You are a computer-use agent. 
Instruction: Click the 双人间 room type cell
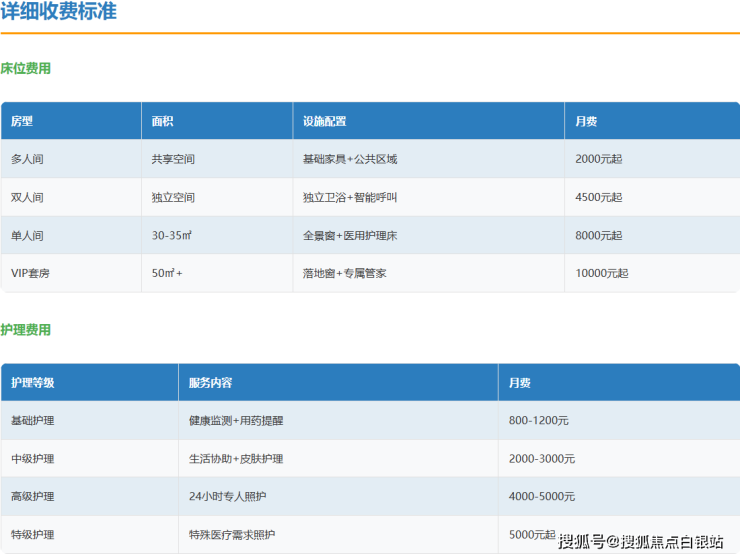click(27, 197)
